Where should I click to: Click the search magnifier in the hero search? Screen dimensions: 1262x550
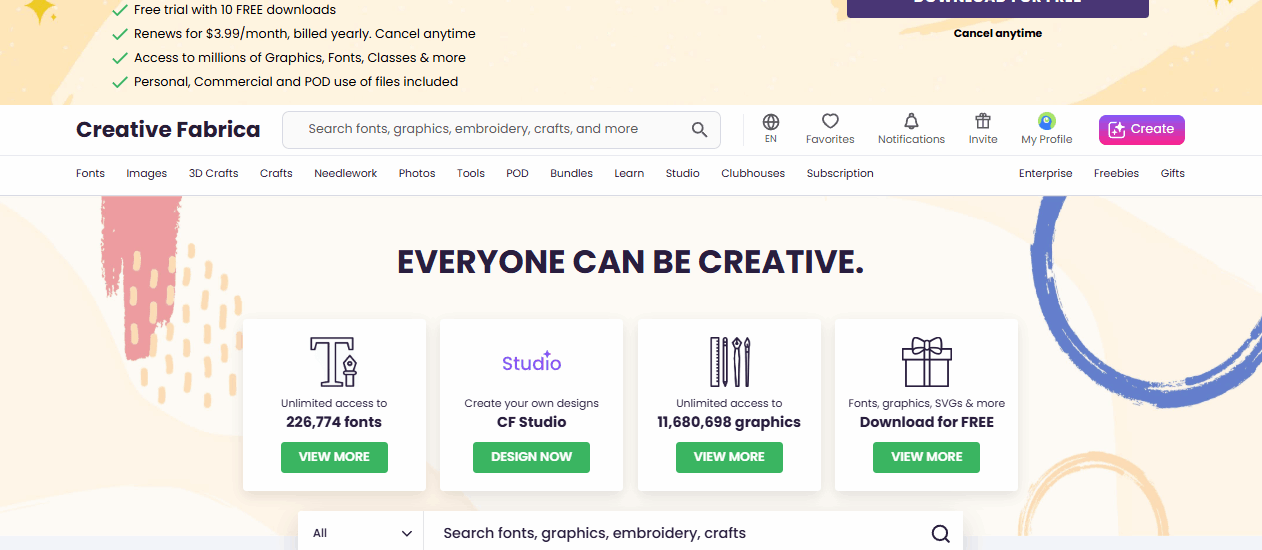(x=940, y=534)
